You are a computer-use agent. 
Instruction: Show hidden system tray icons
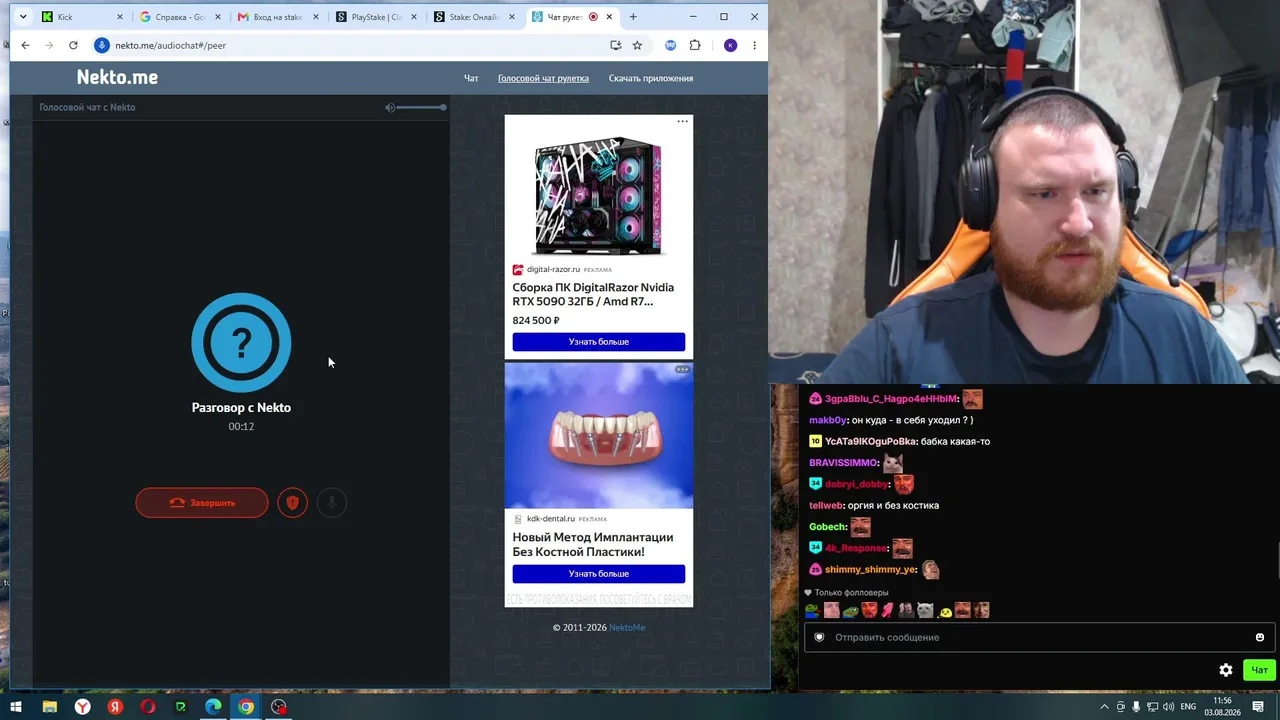1104,707
